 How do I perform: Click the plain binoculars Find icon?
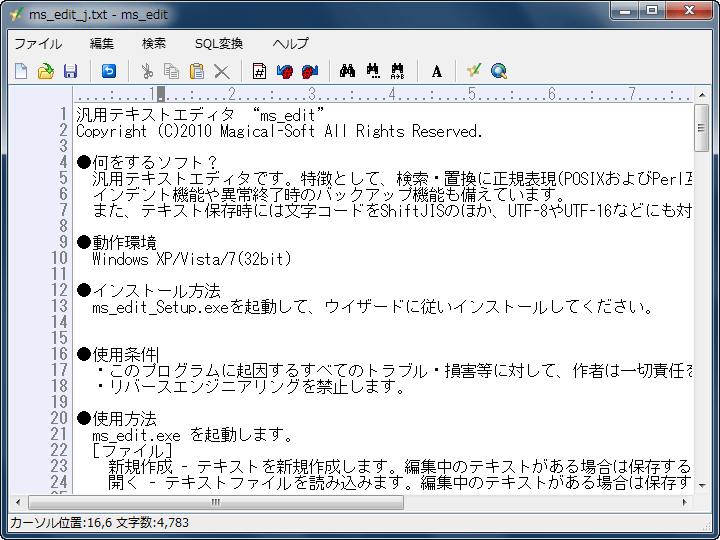348,71
